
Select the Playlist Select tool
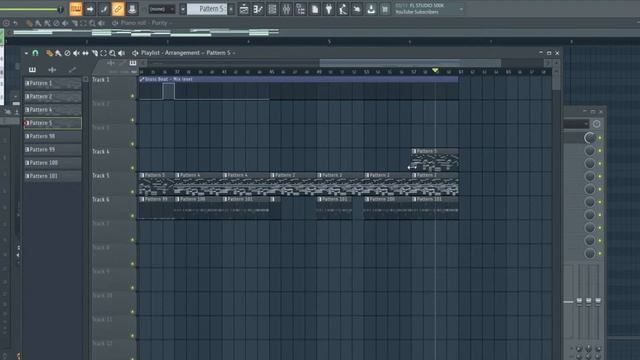[x=104, y=53]
